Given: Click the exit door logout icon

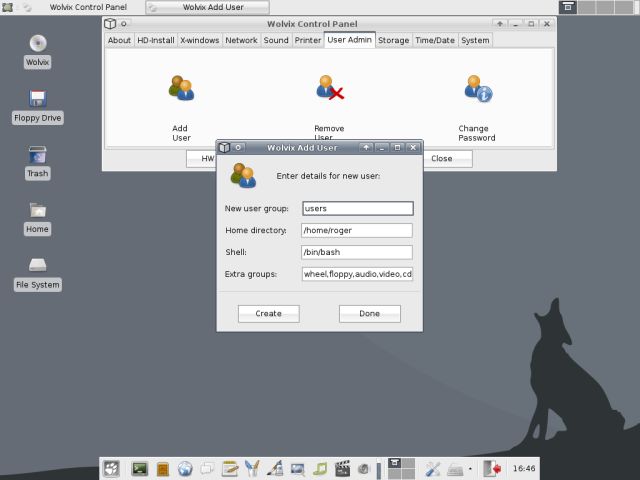Looking at the screenshot, I should click(492, 469).
